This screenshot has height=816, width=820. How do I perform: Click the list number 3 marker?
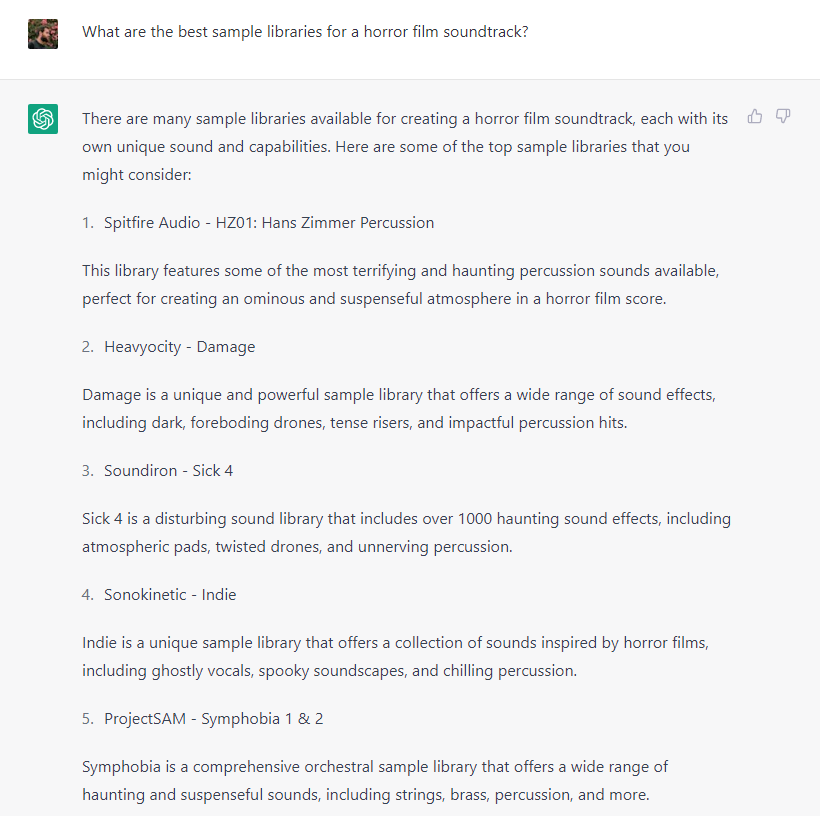(88, 471)
